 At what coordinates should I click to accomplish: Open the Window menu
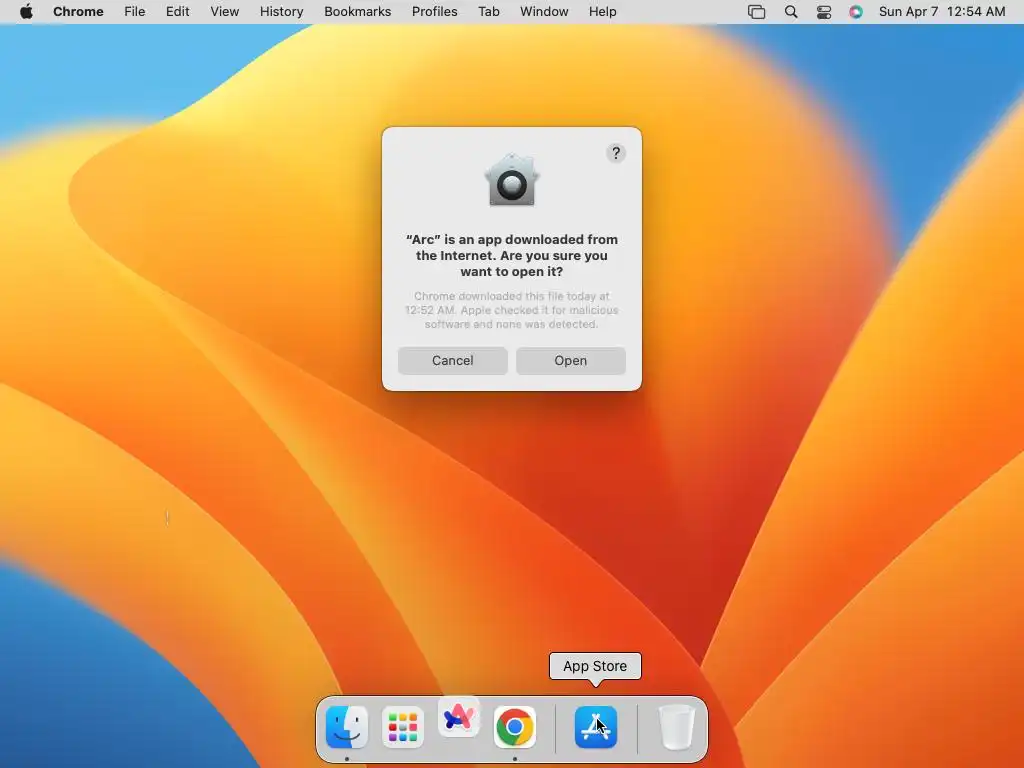click(x=544, y=12)
